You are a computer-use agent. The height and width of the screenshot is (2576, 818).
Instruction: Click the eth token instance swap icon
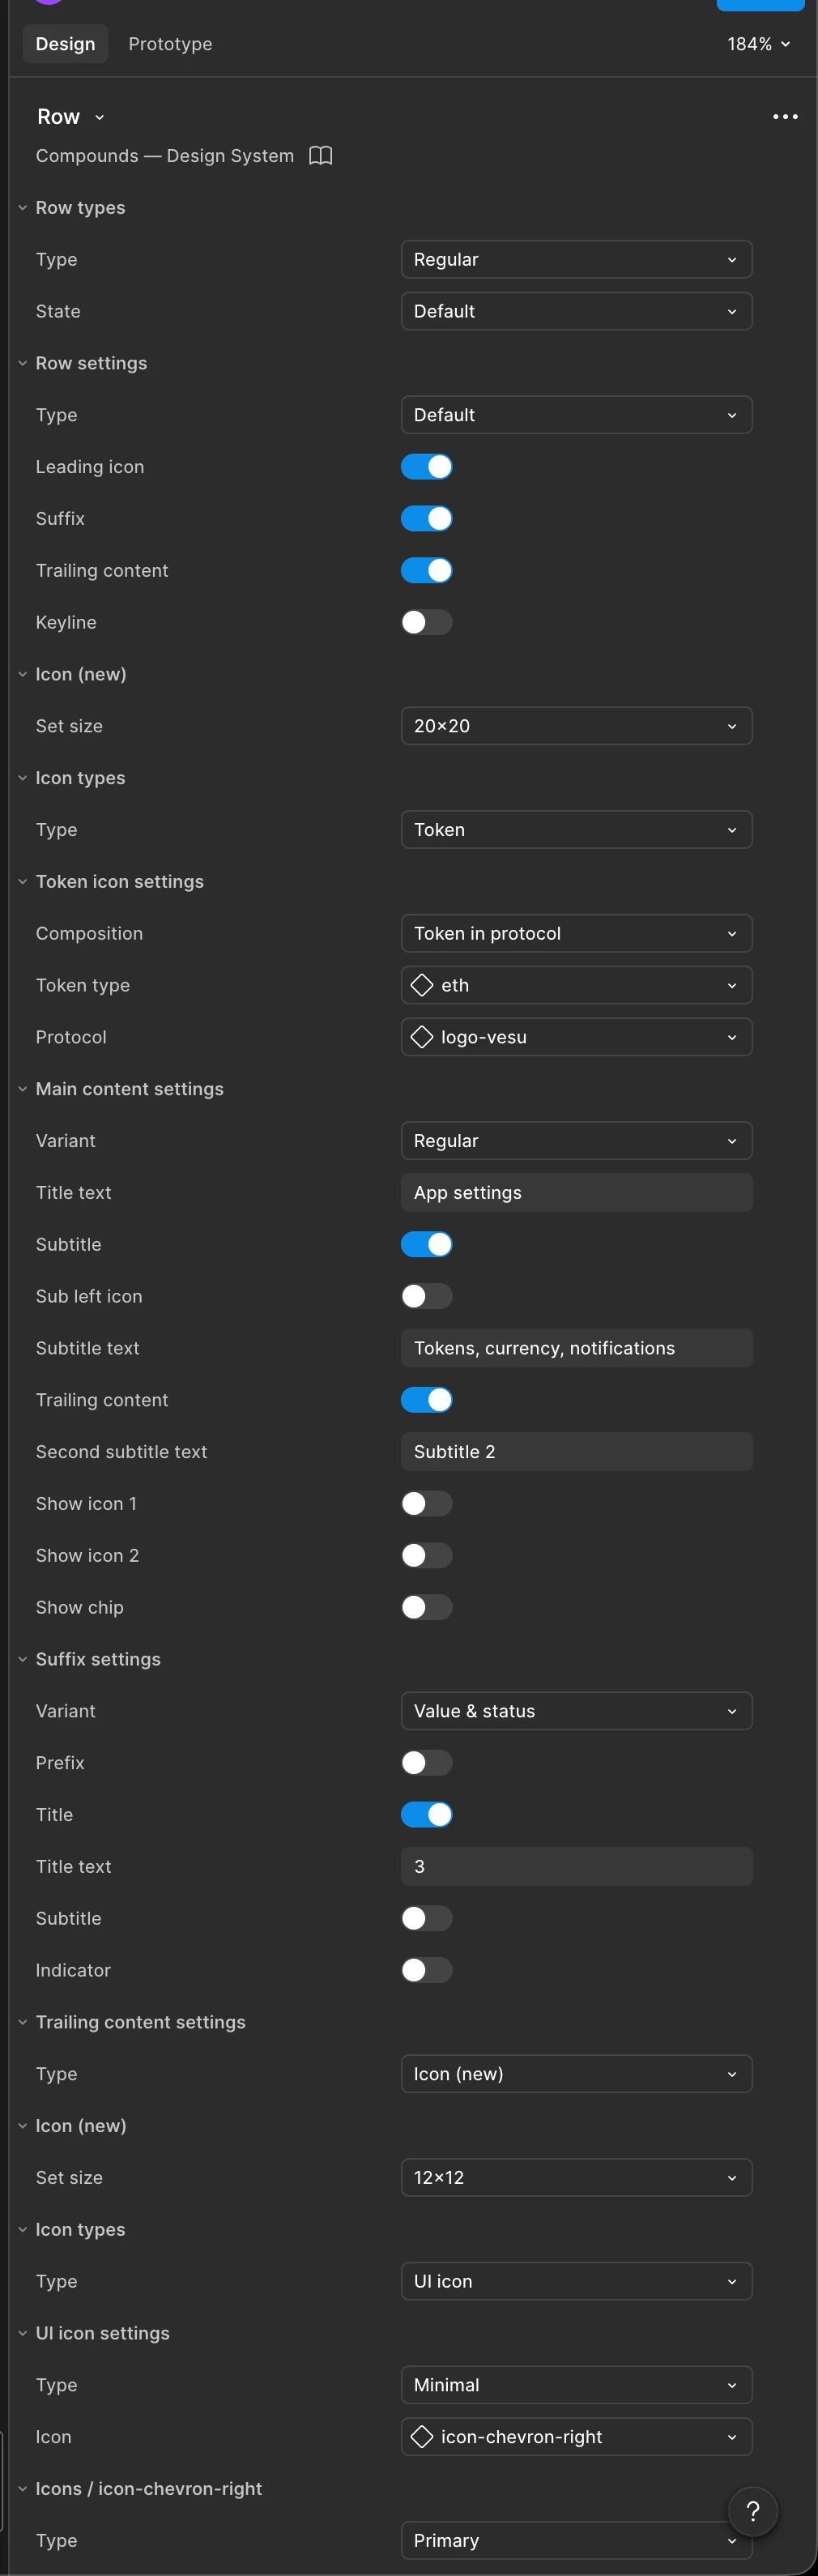[x=422, y=985]
